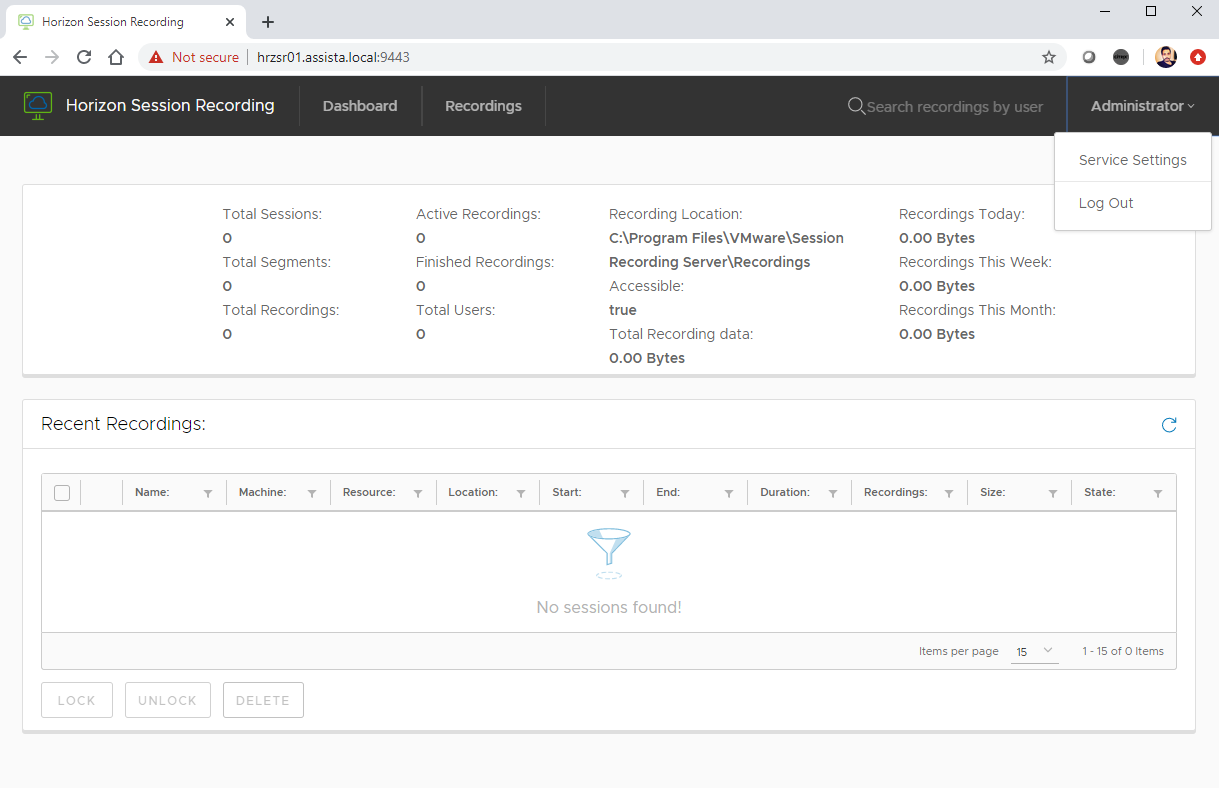Go back in browser
This screenshot has height=788, width=1219.
click(20, 57)
